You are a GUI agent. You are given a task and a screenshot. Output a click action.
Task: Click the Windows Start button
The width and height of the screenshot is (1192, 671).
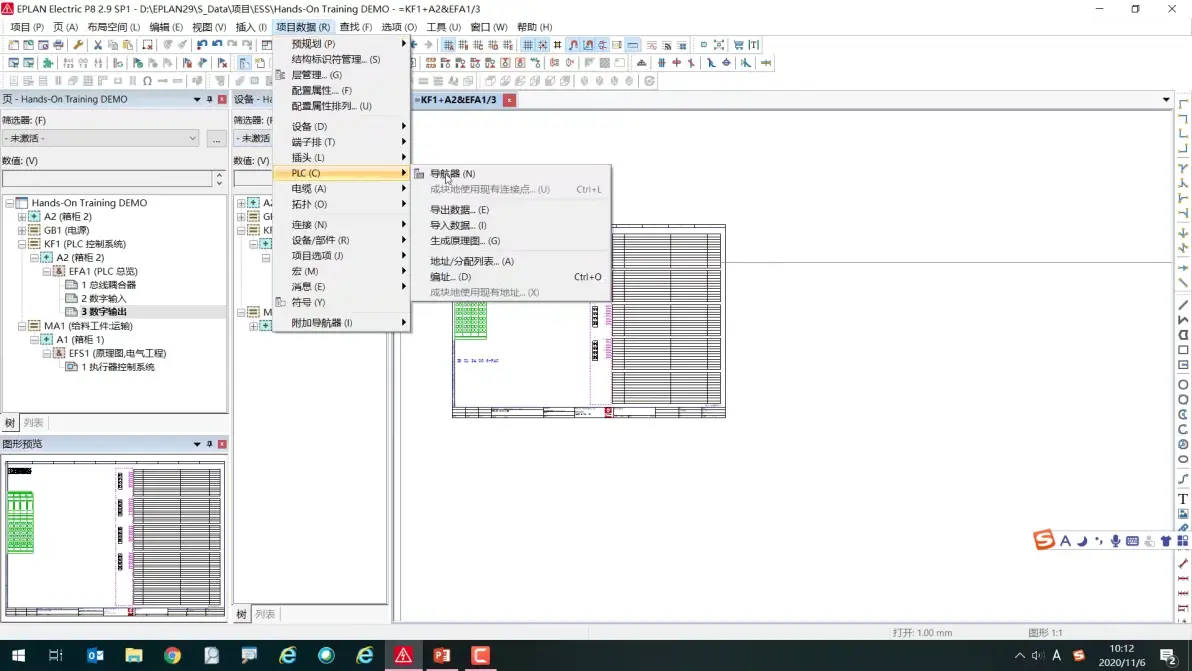click(x=18, y=655)
